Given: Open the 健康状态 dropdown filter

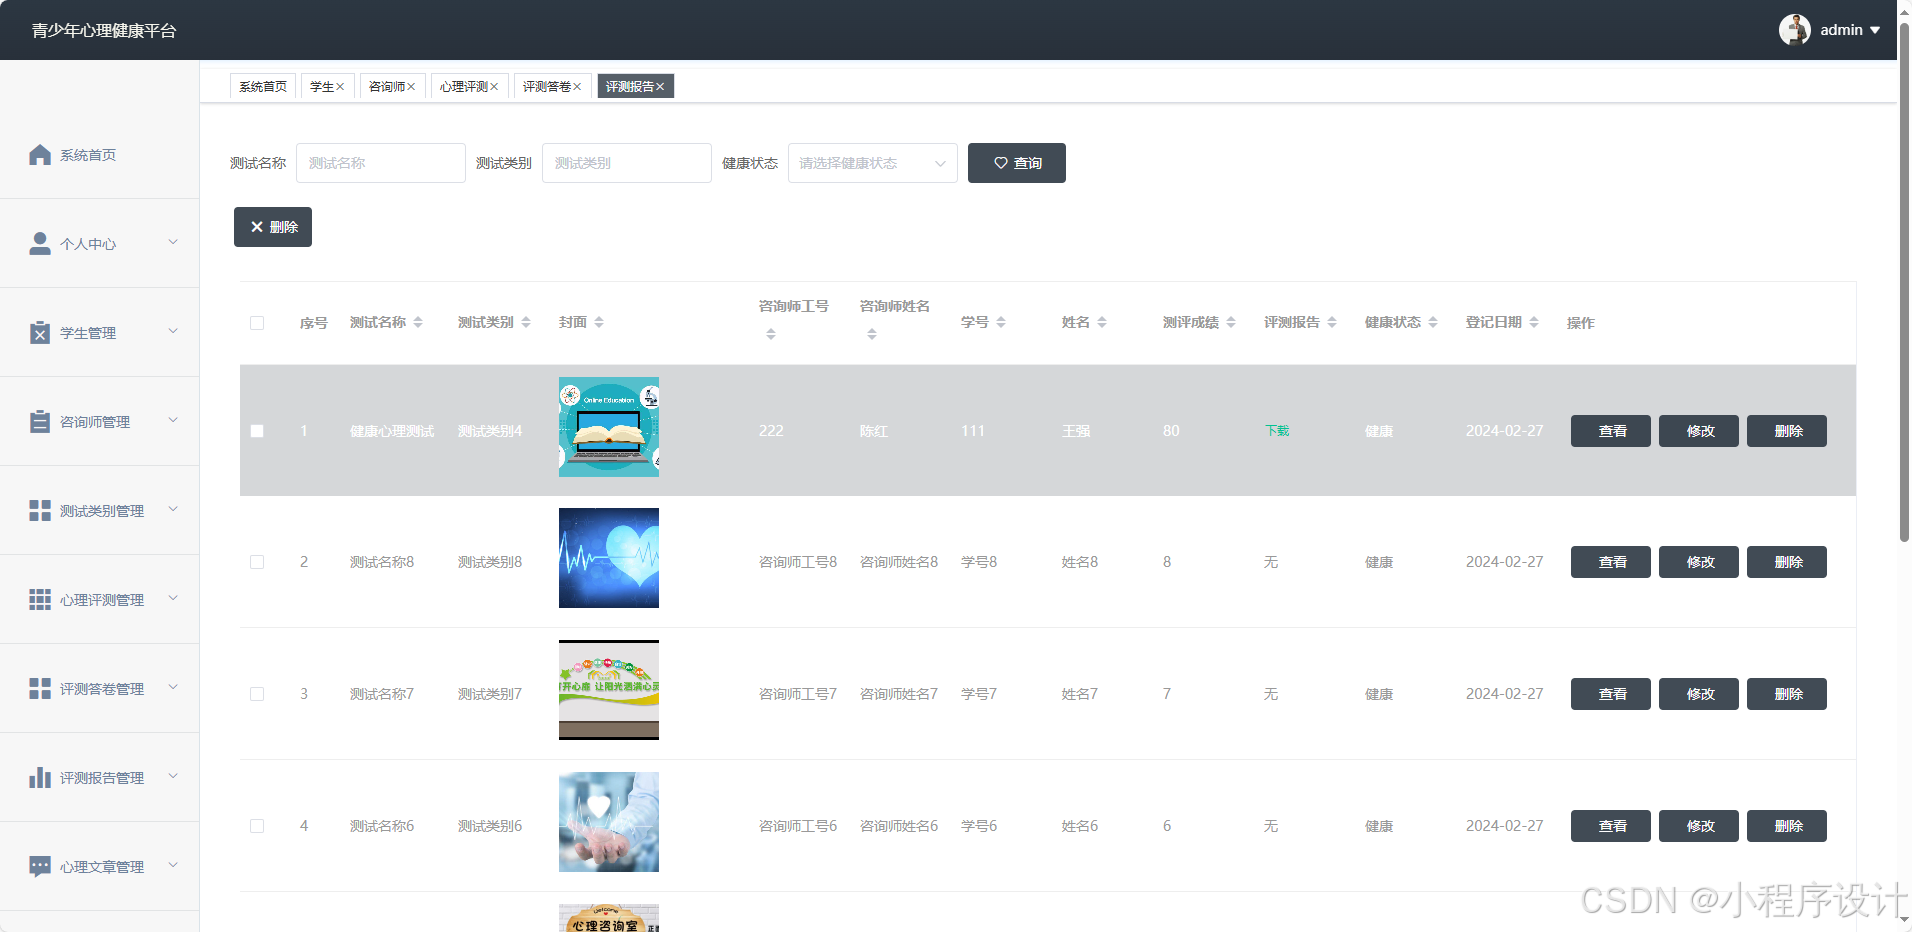Looking at the screenshot, I should (872, 163).
